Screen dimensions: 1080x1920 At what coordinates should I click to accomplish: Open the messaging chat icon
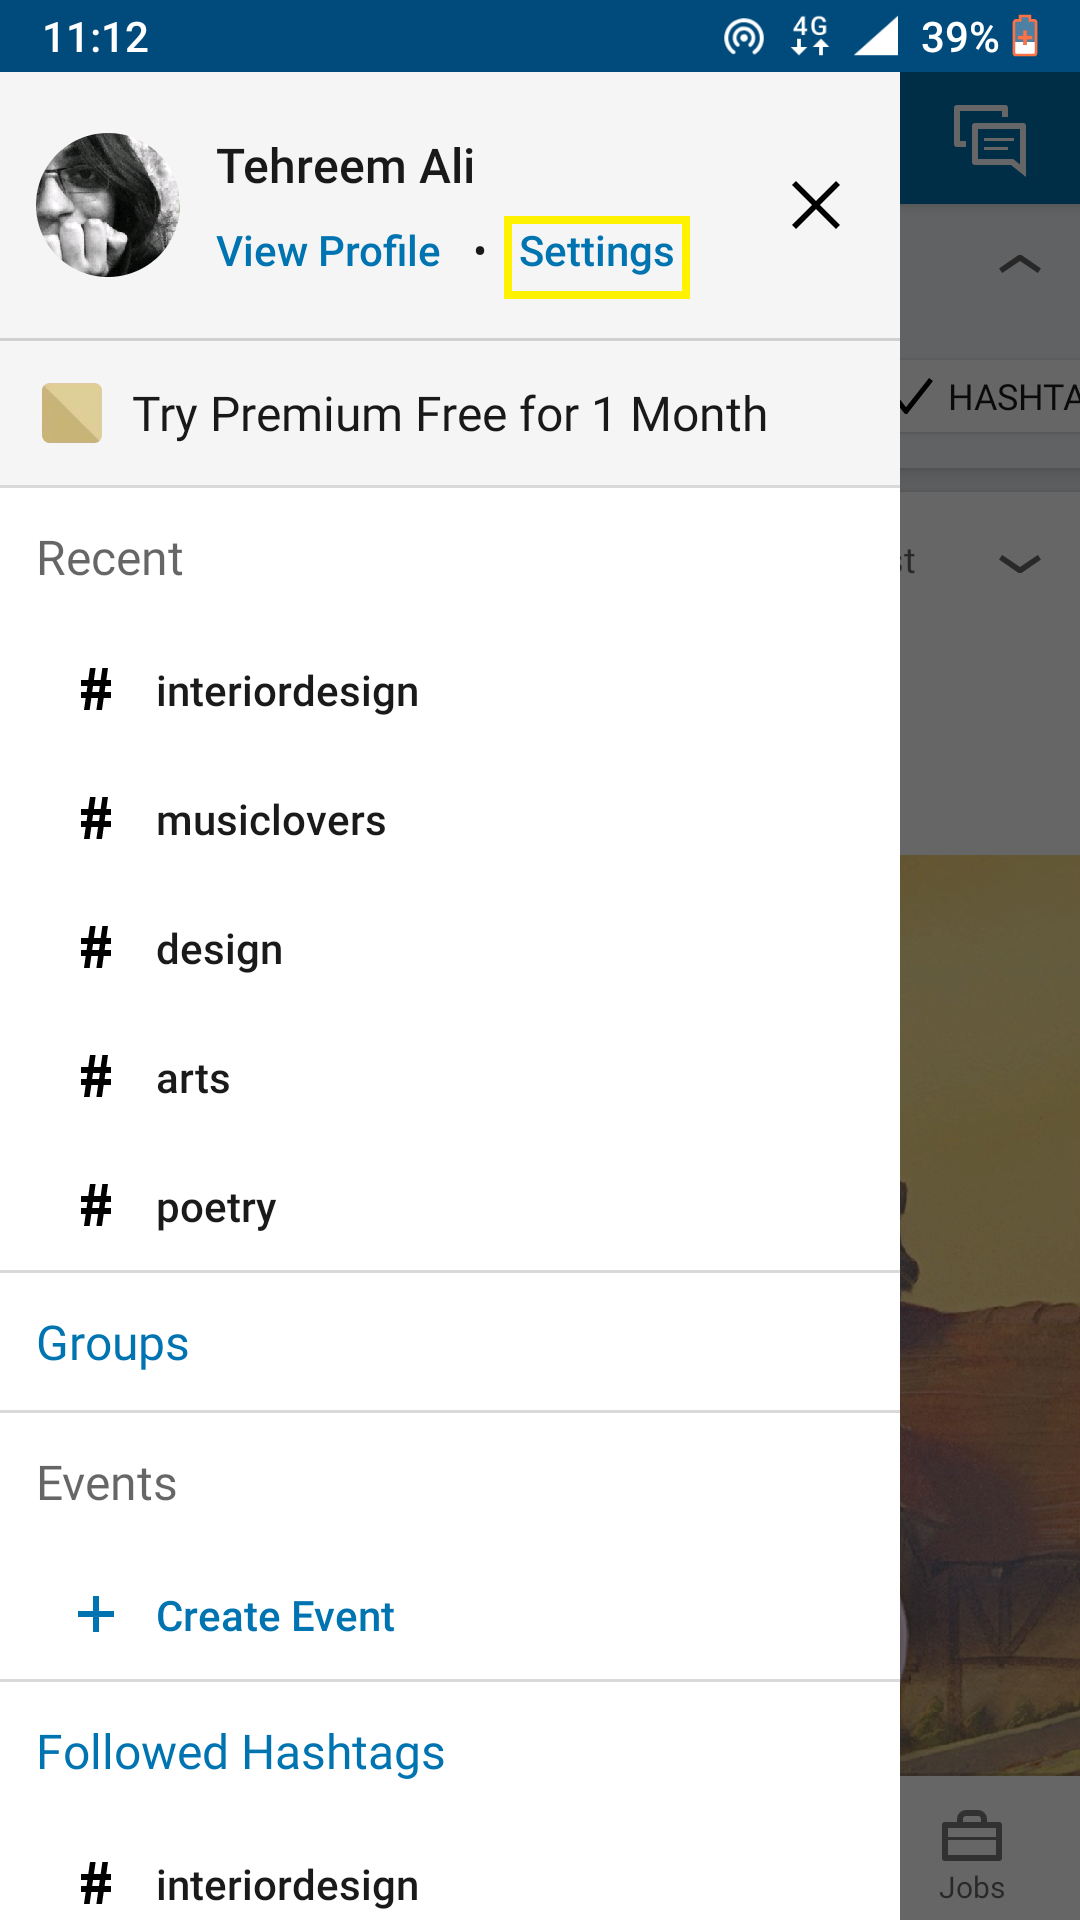(990, 140)
